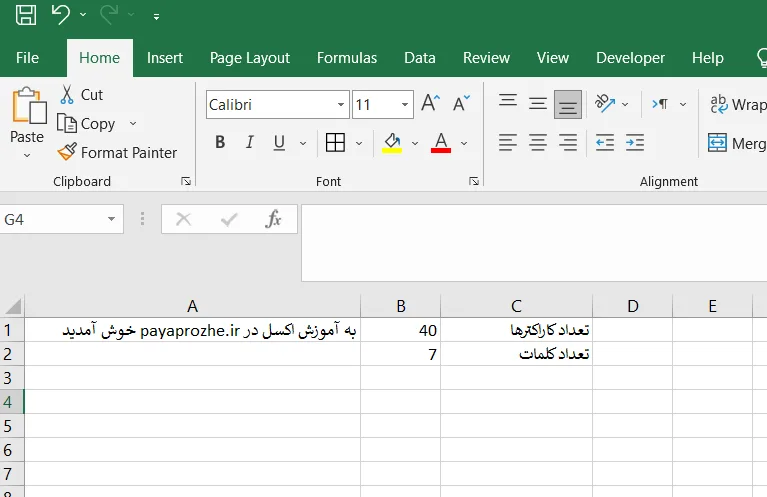The image size is (767, 497).
Task: Click the Help tab
Action: (x=707, y=58)
